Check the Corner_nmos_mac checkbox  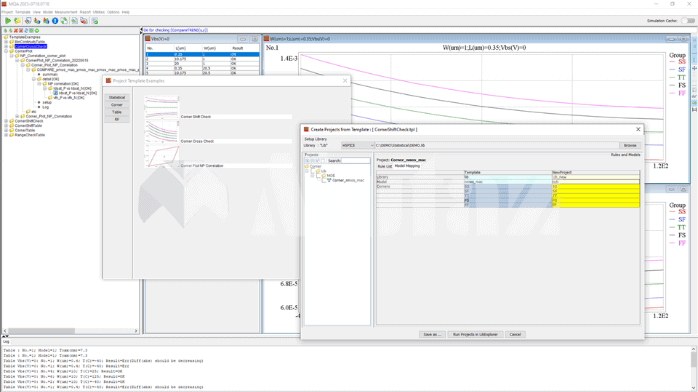[324, 180]
